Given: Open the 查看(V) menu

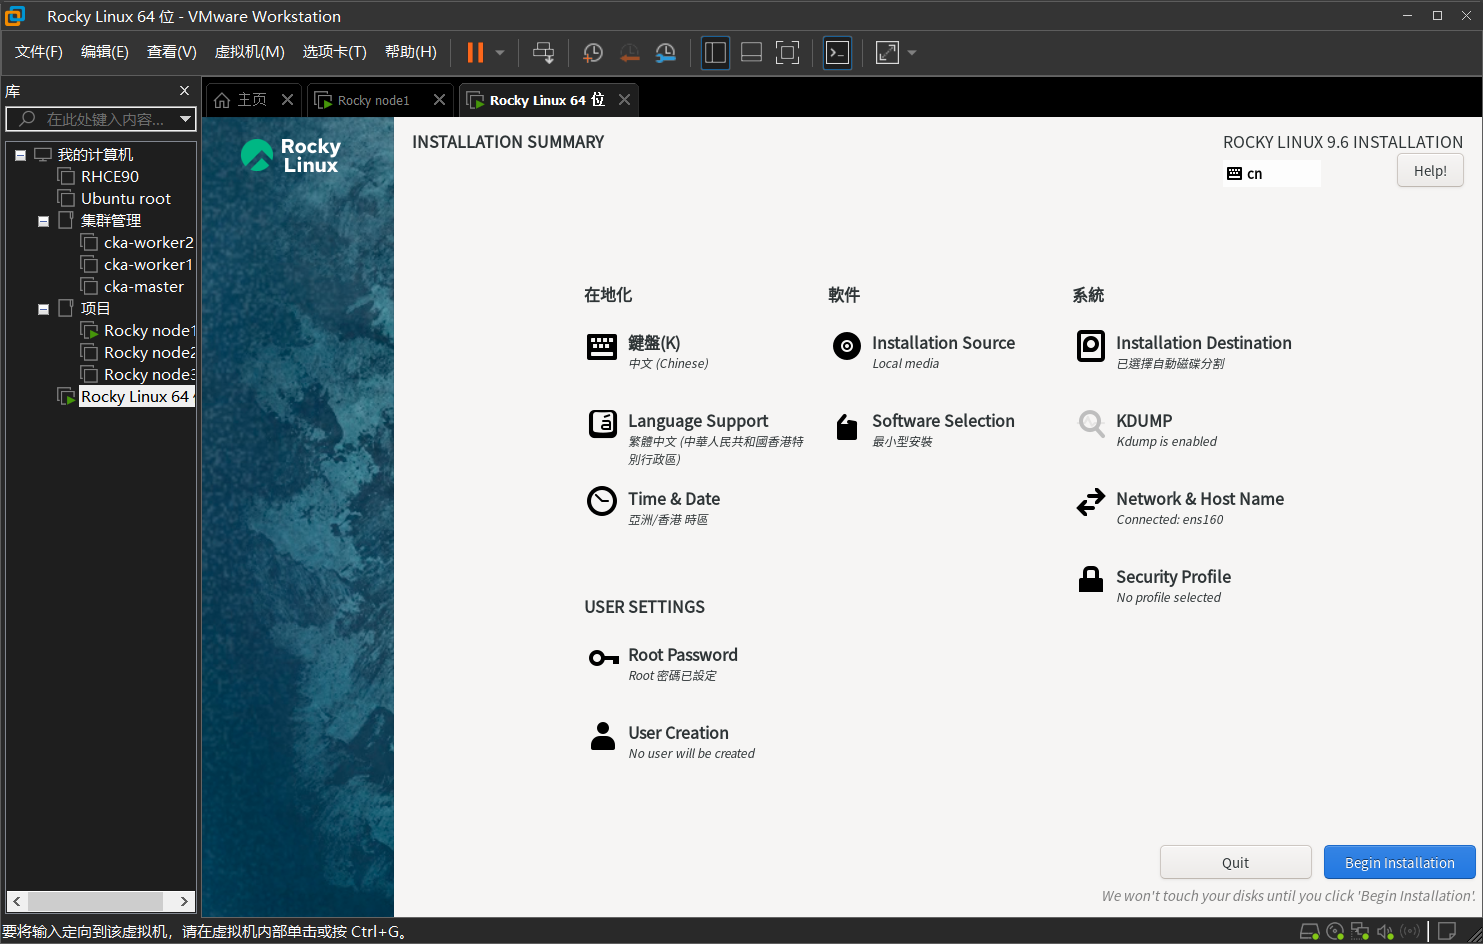Looking at the screenshot, I should [x=172, y=52].
